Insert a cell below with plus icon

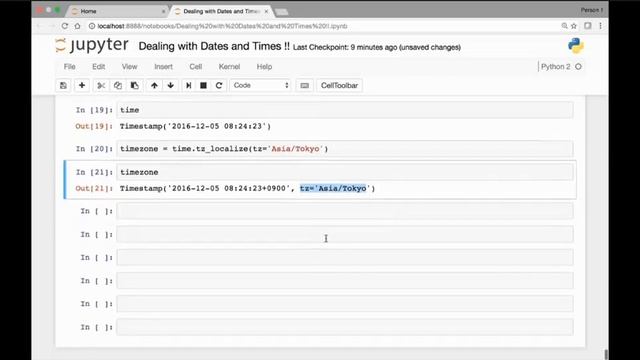(82, 85)
